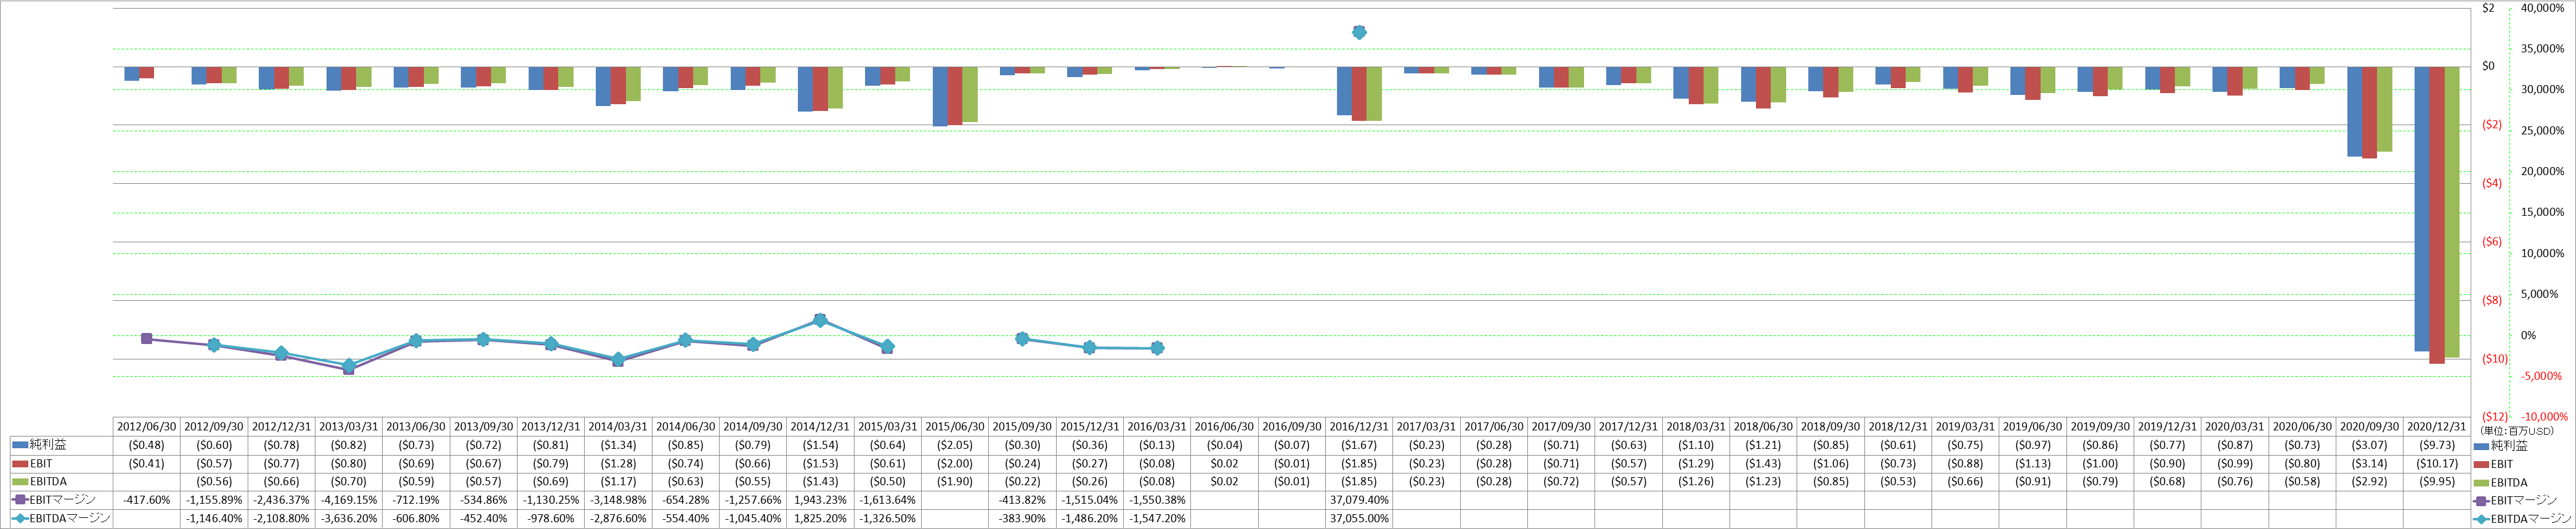Select net income cell ($0.48) for 2012/06/30

pyautogui.click(x=148, y=445)
